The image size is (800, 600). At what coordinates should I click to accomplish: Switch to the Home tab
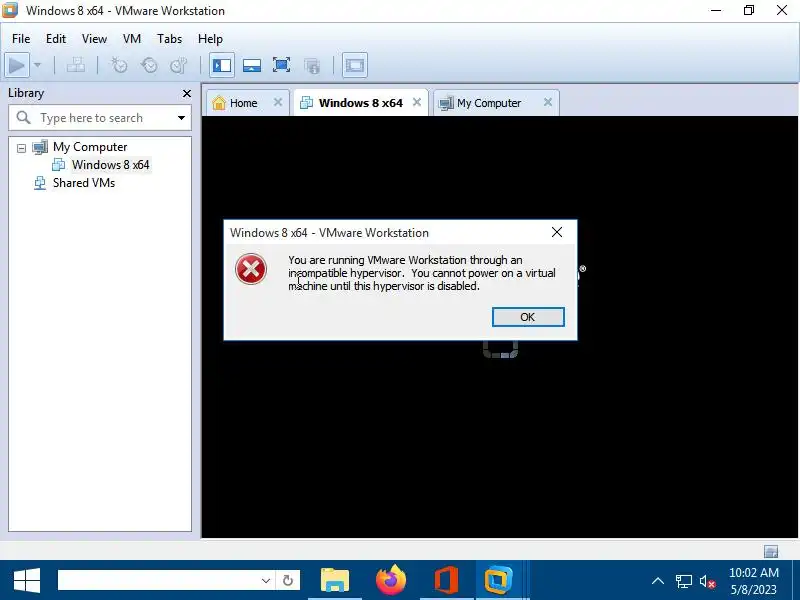tap(243, 103)
